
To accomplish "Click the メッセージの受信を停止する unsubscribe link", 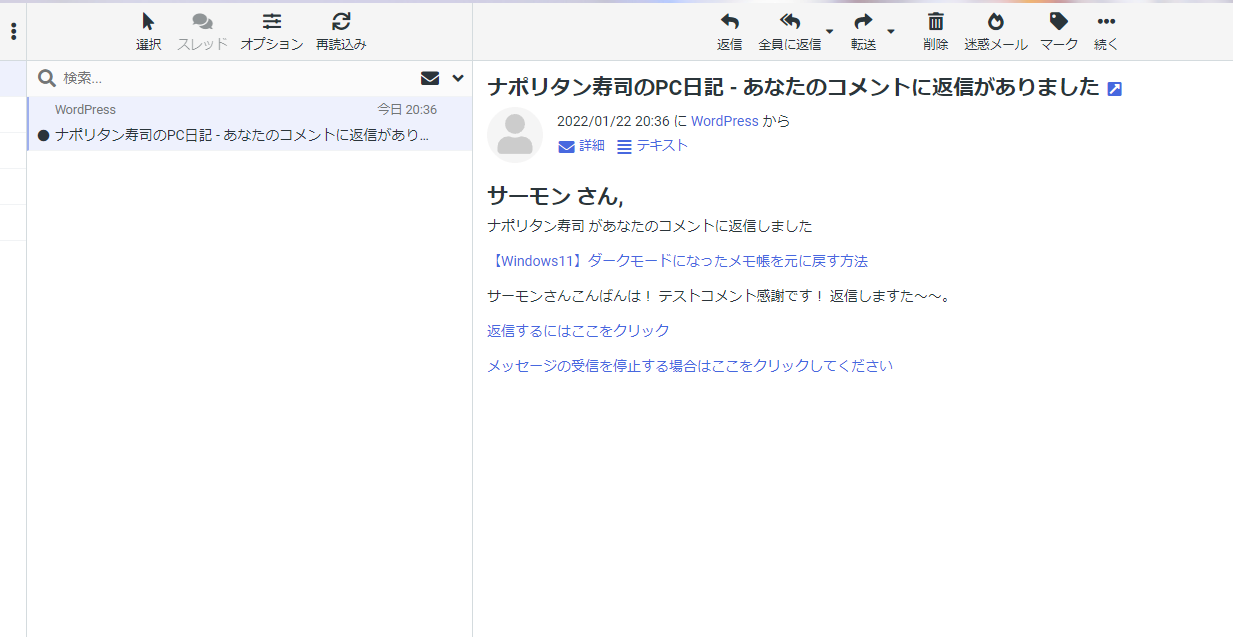I will (x=690, y=366).
